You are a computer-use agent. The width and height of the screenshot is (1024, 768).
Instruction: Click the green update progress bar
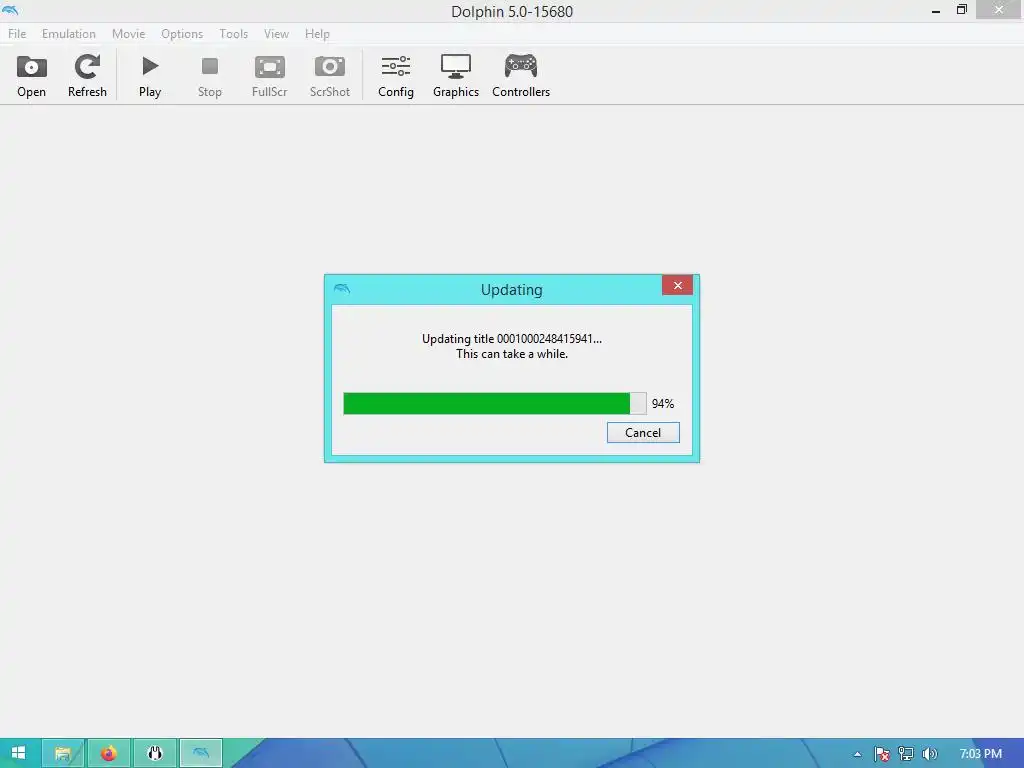click(x=494, y=404)
